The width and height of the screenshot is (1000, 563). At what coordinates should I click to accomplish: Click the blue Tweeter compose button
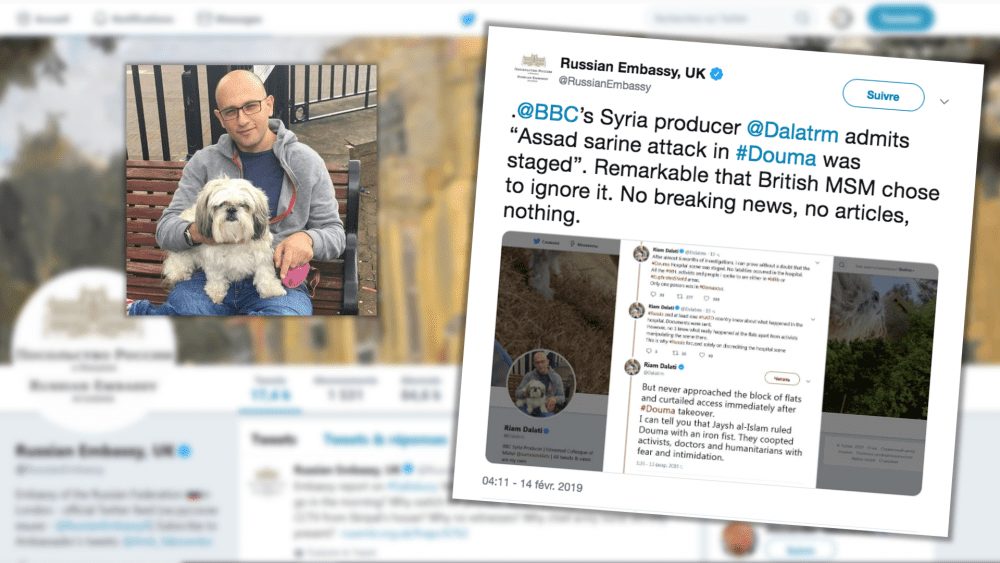click(900, 18)
